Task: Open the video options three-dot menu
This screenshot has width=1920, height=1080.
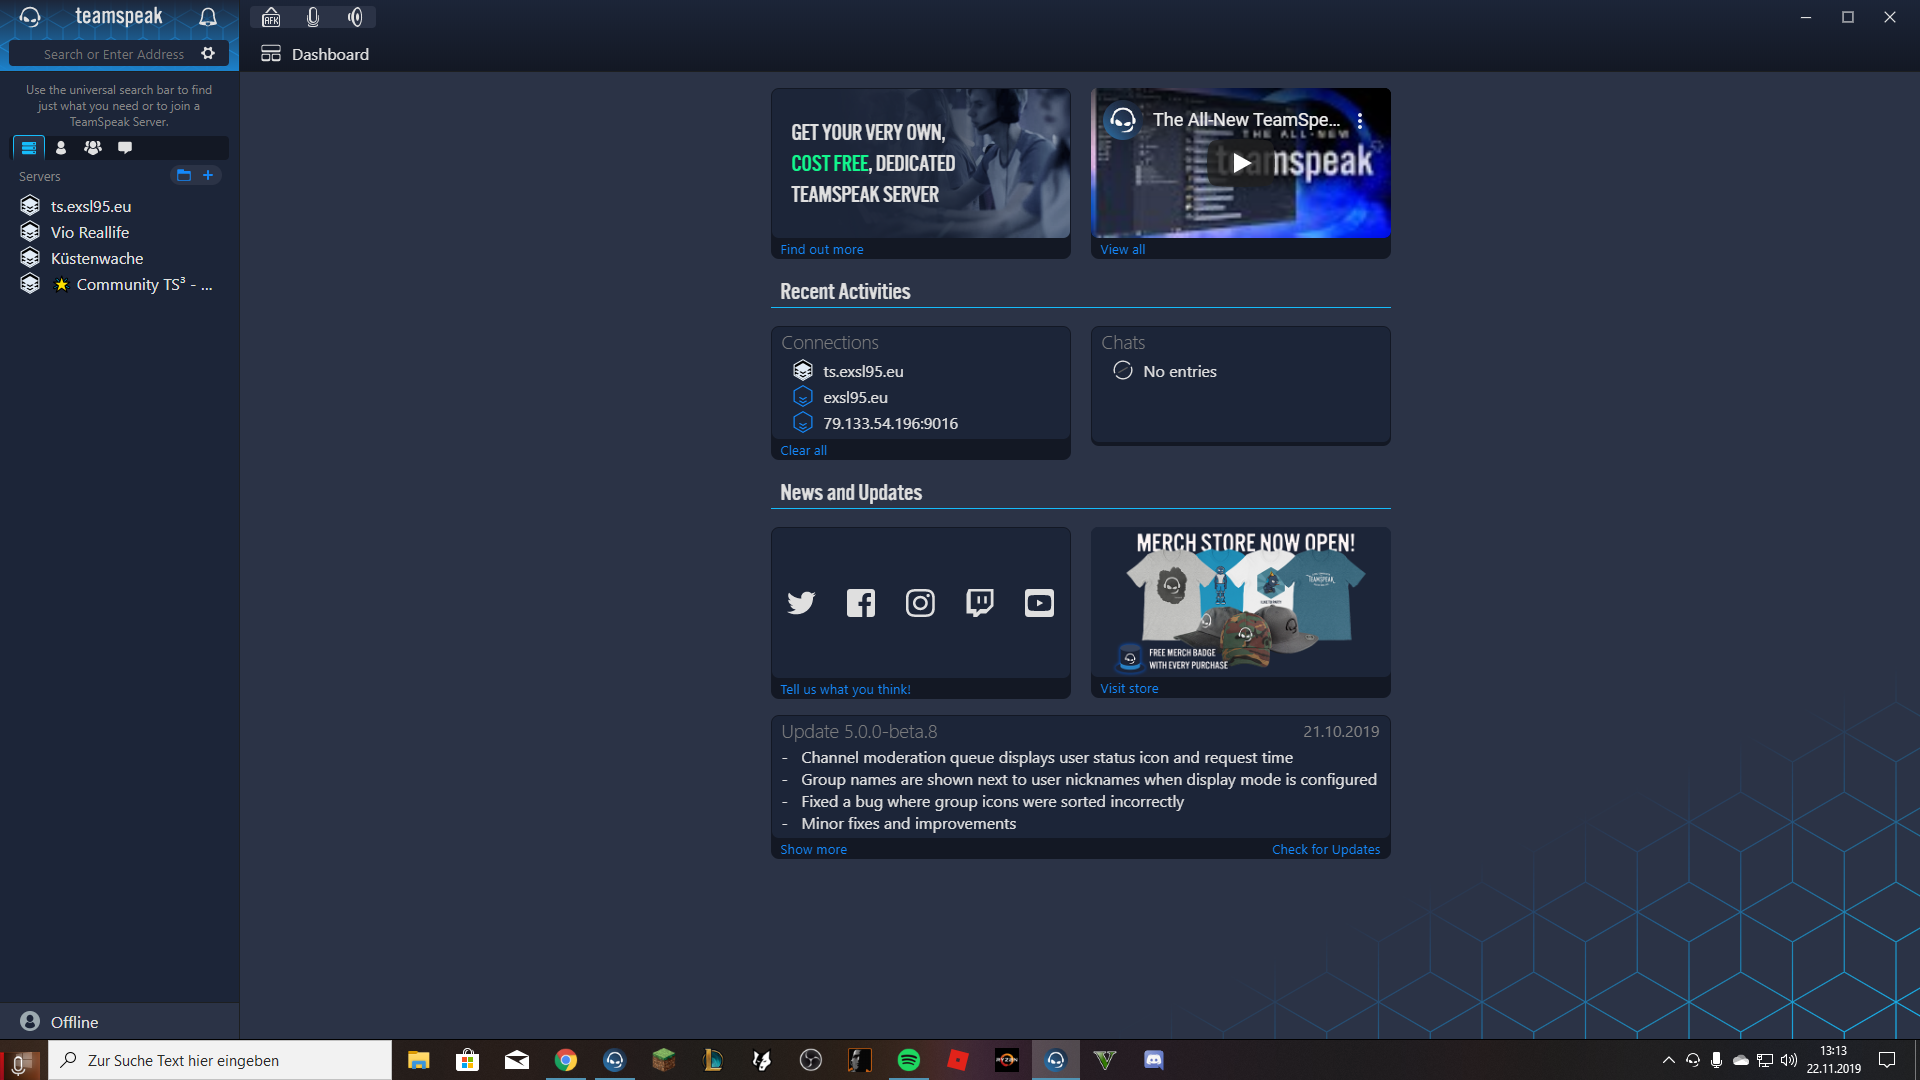Action: pos(1360,120)
